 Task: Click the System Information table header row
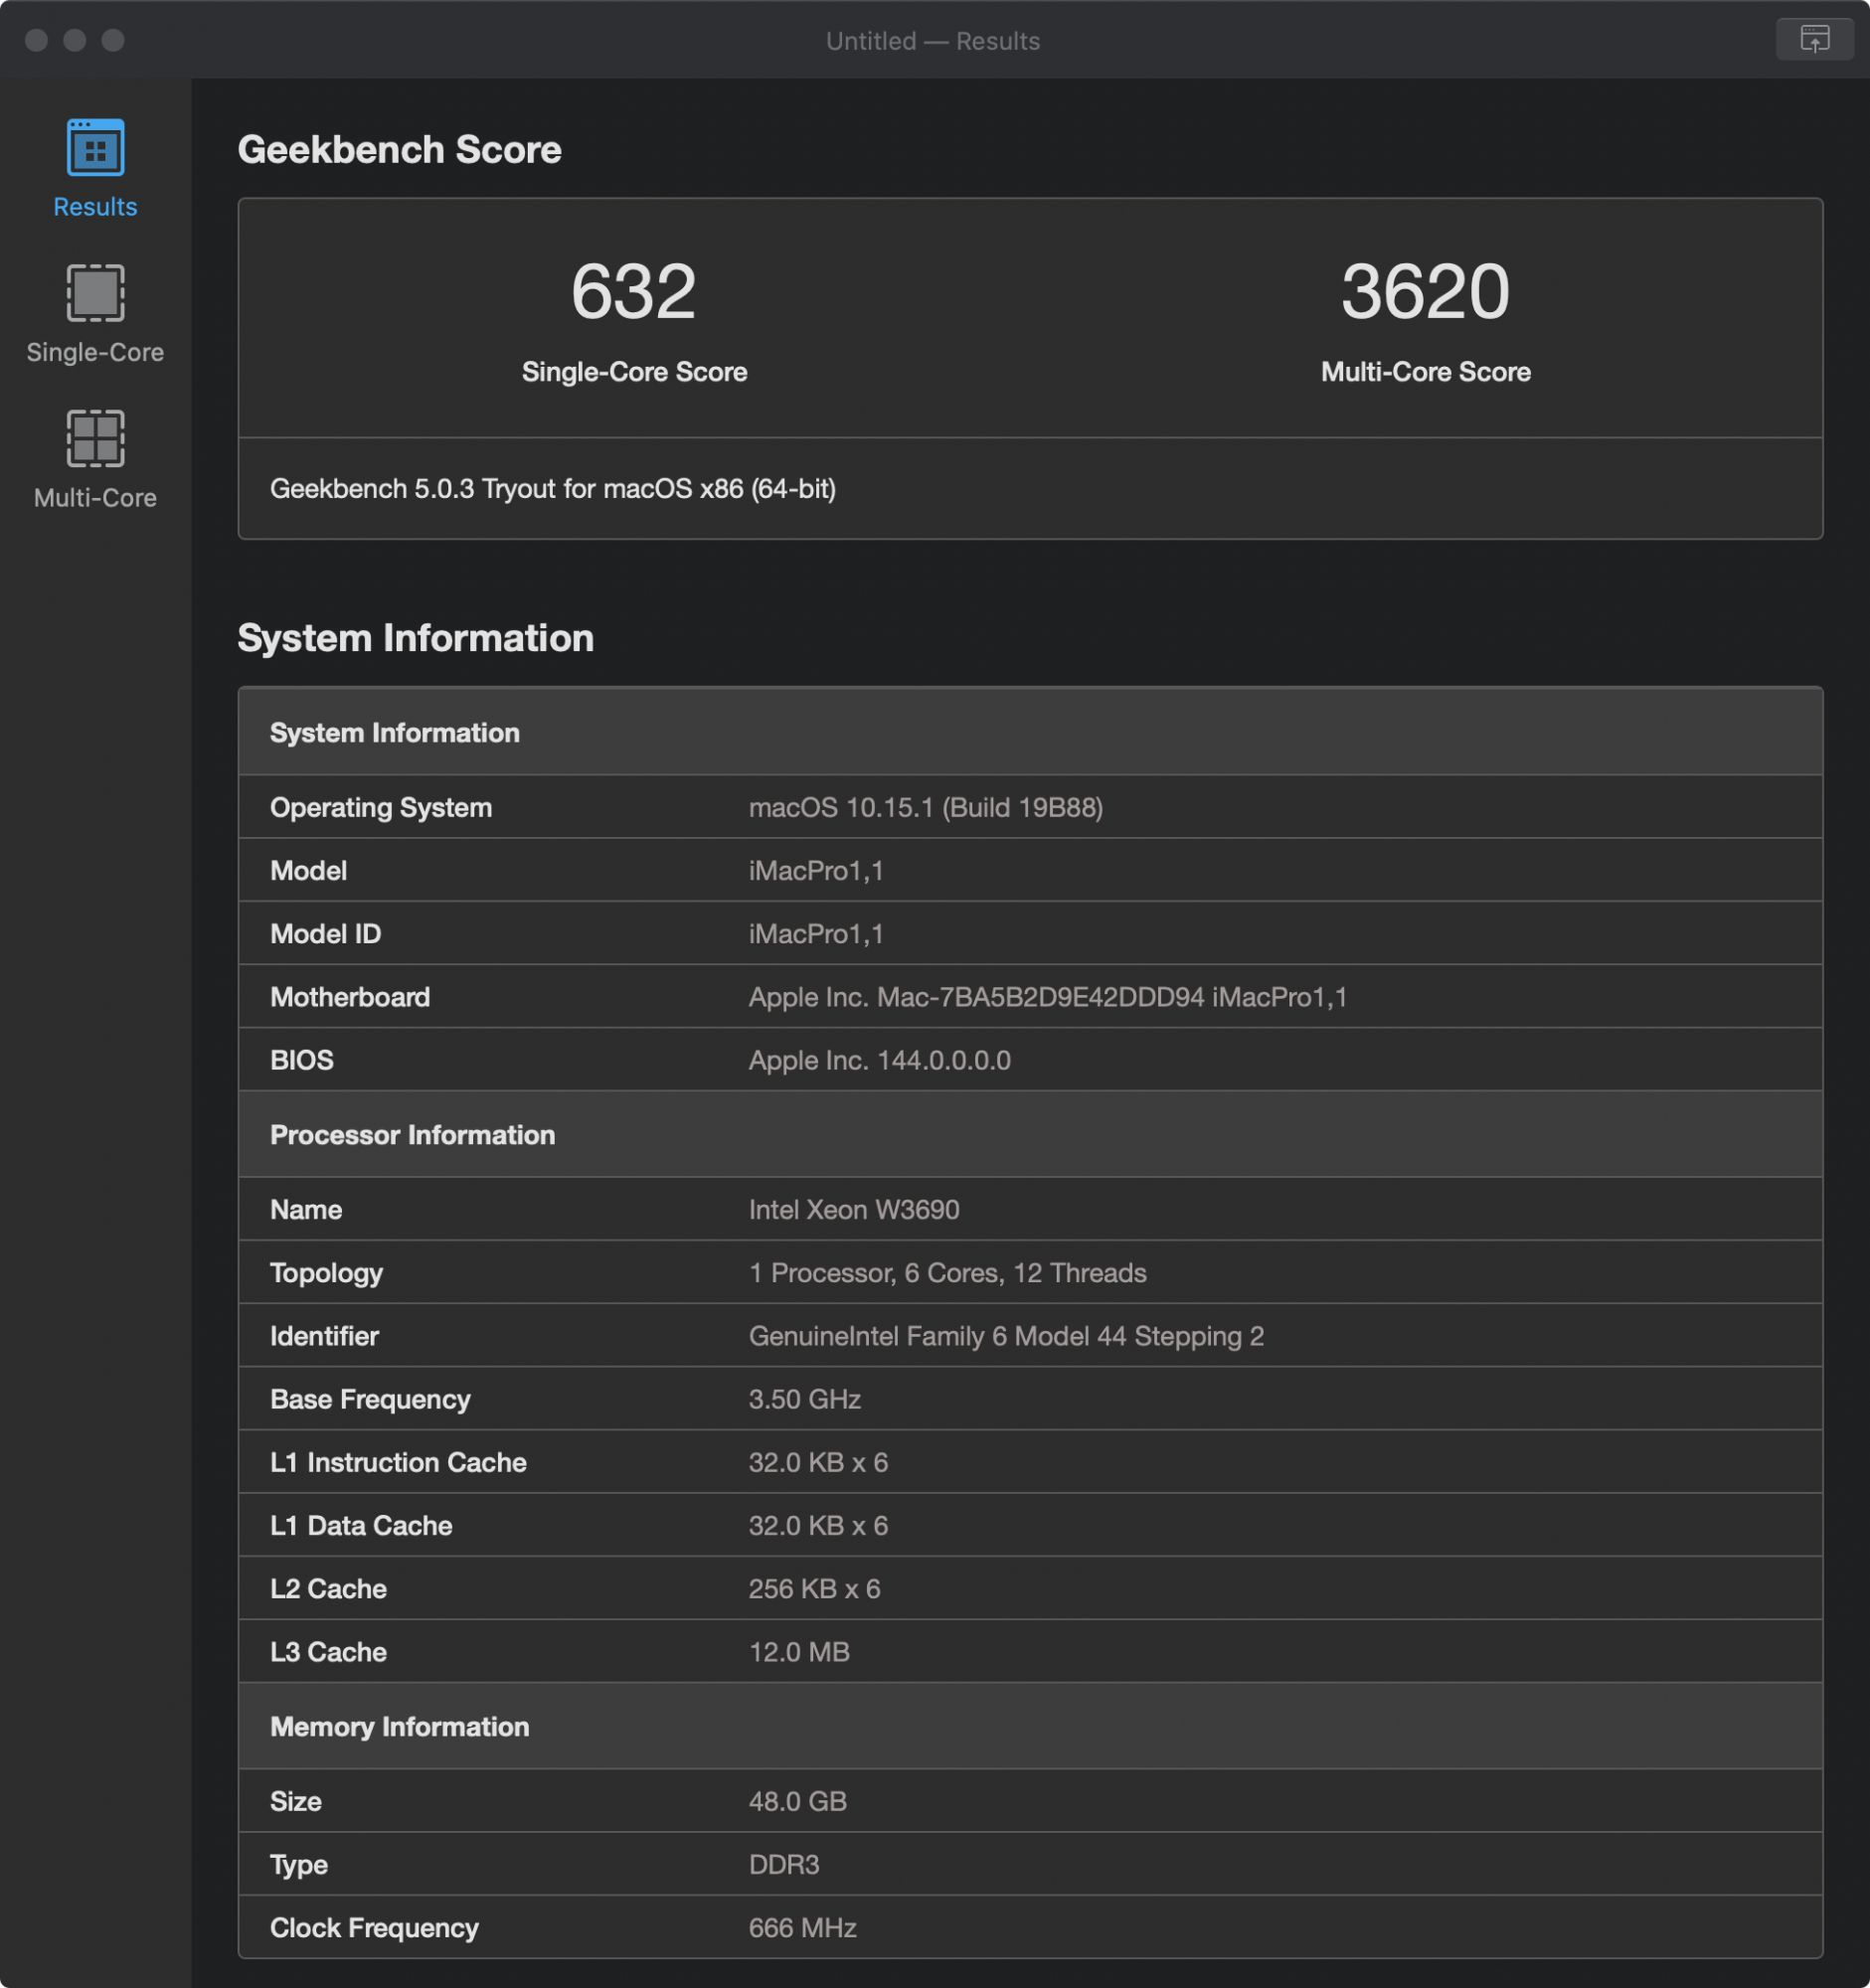[x=1030, y=732]
